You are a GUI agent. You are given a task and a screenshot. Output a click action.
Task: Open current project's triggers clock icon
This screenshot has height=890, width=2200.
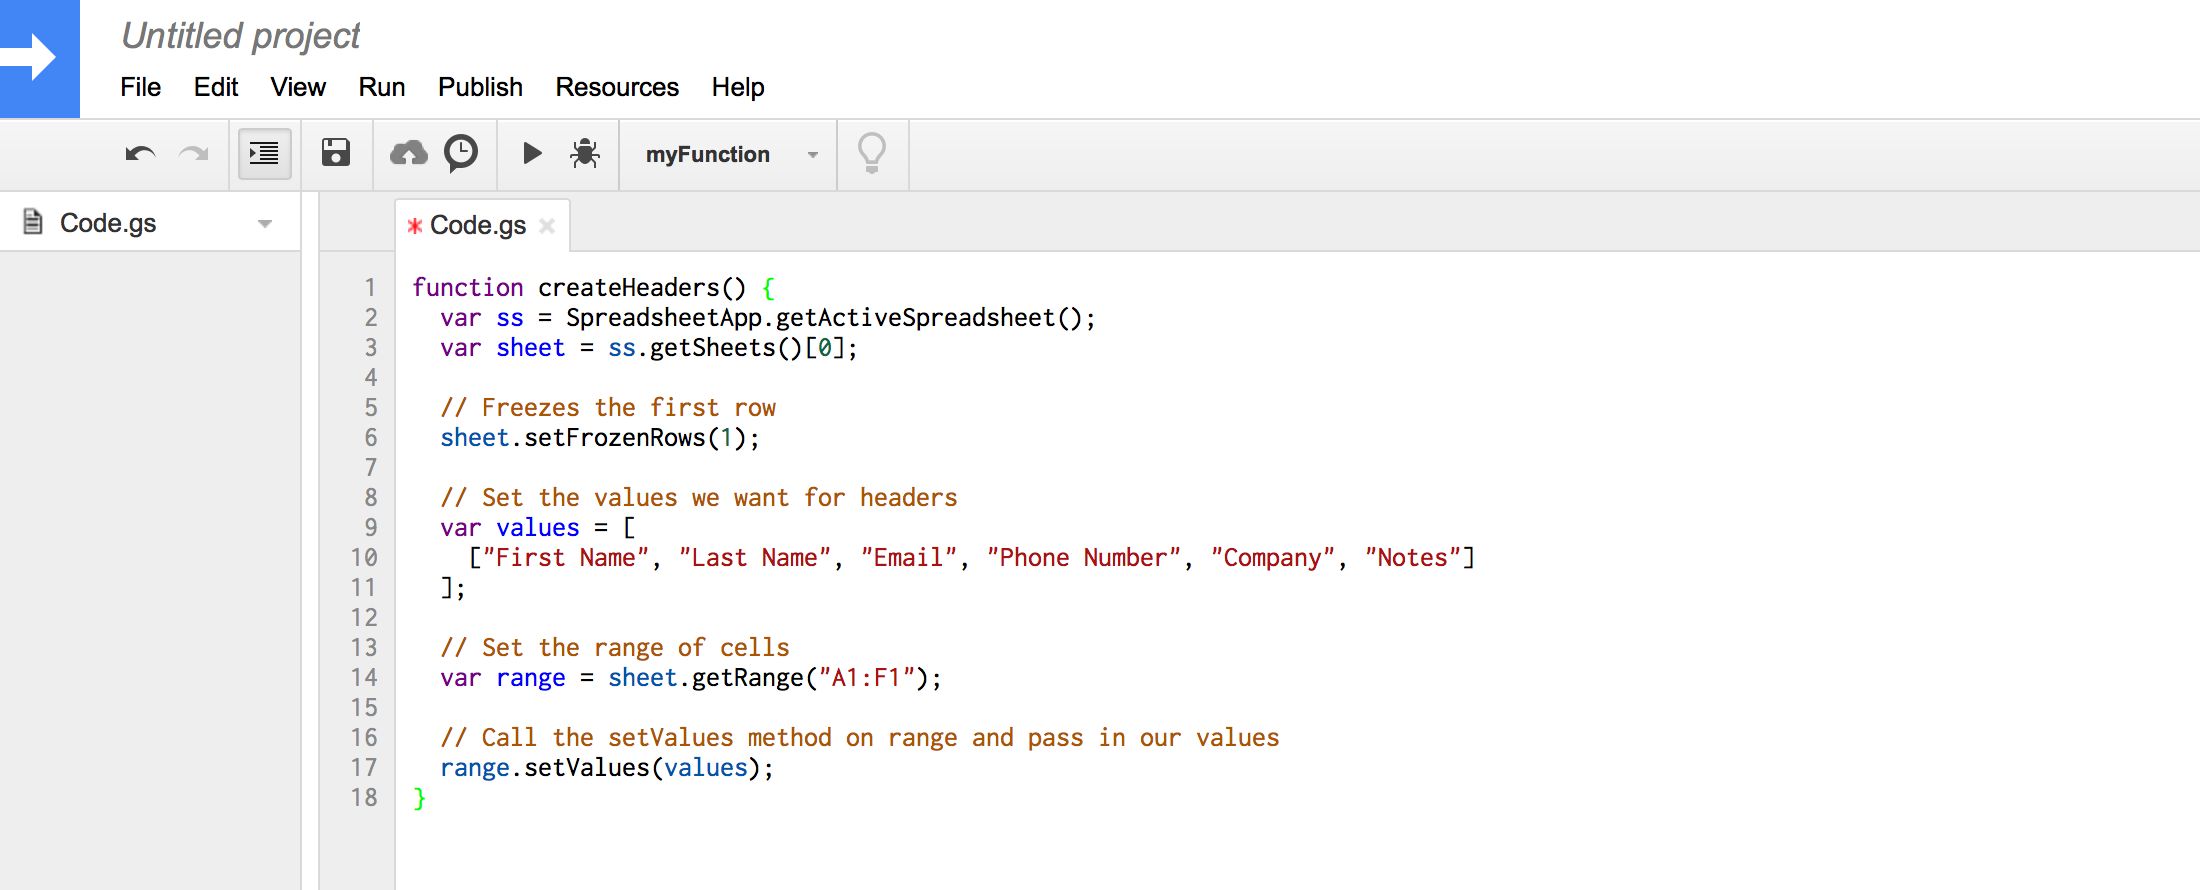click(x=461, y=153)
